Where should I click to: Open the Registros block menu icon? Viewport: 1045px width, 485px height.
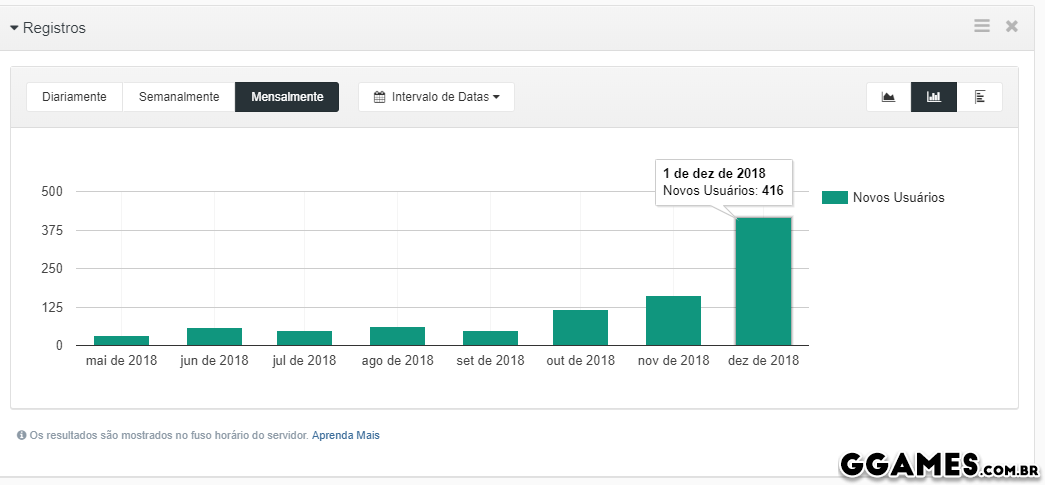coord(982,26)
